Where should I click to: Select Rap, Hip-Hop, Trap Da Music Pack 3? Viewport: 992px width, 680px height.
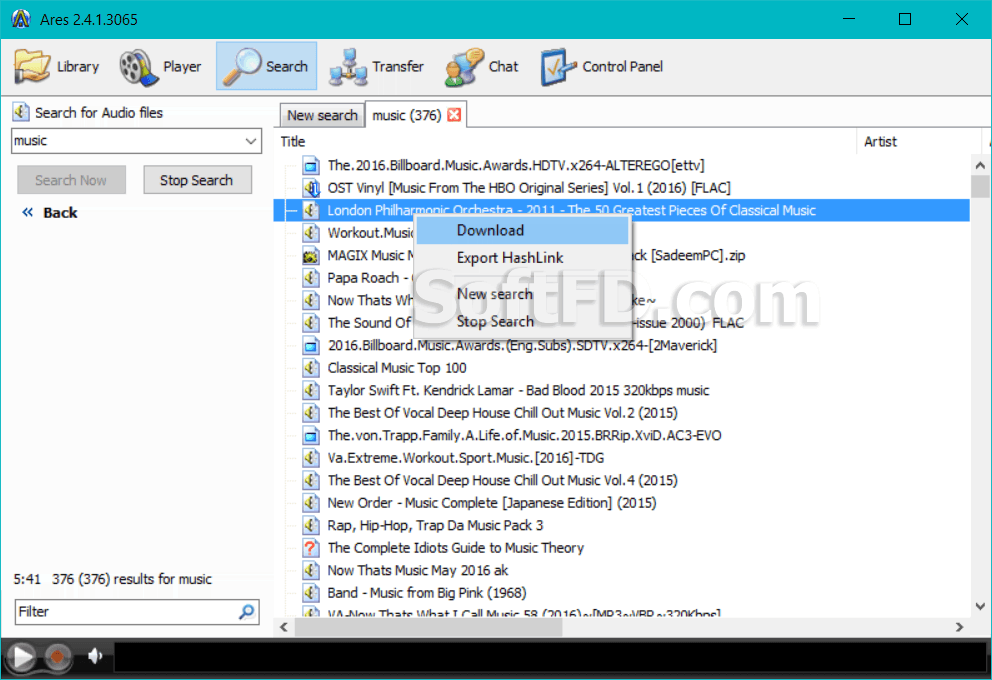[x=435, y=525]
